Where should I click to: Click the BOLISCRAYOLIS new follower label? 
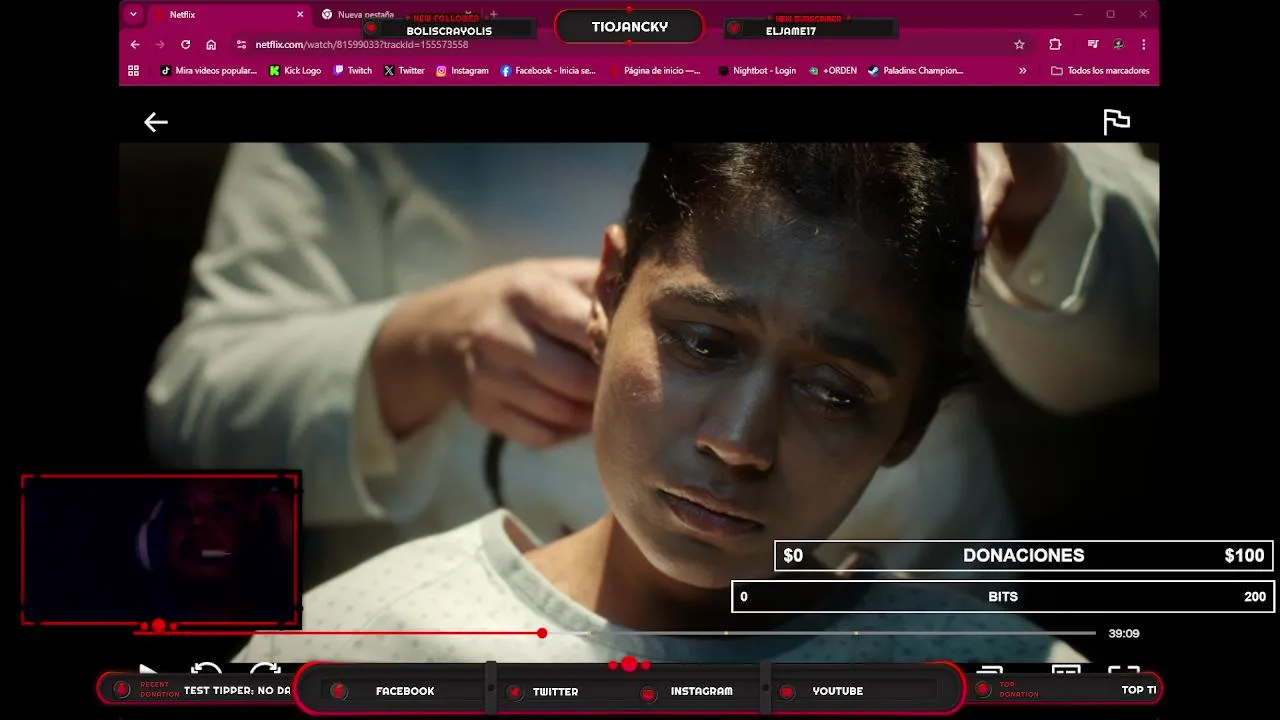coord(449,31)
